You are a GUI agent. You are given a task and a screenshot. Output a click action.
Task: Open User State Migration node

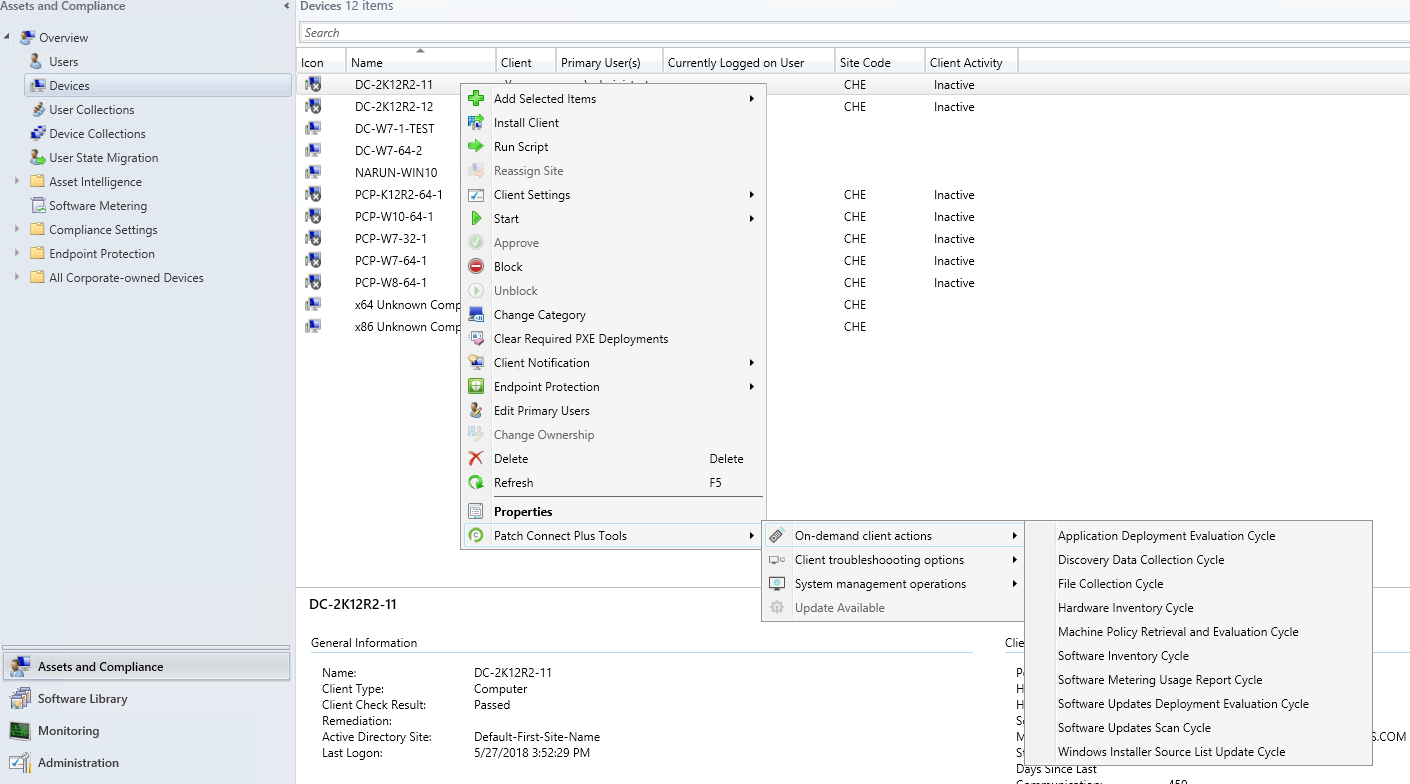[x=104, y=158]
